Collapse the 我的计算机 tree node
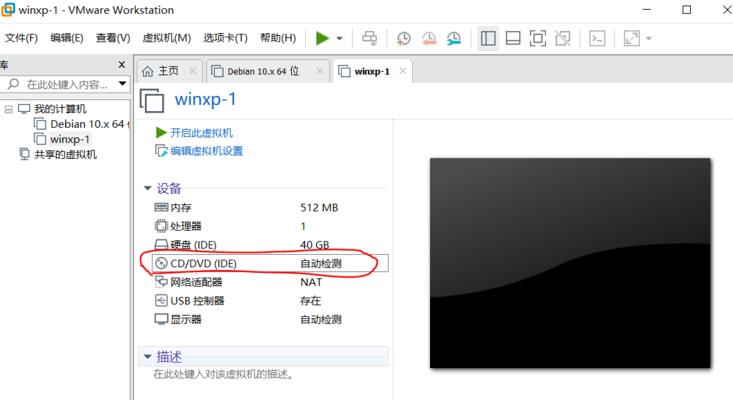Screen dimensions: 733x400 (8, 109)
